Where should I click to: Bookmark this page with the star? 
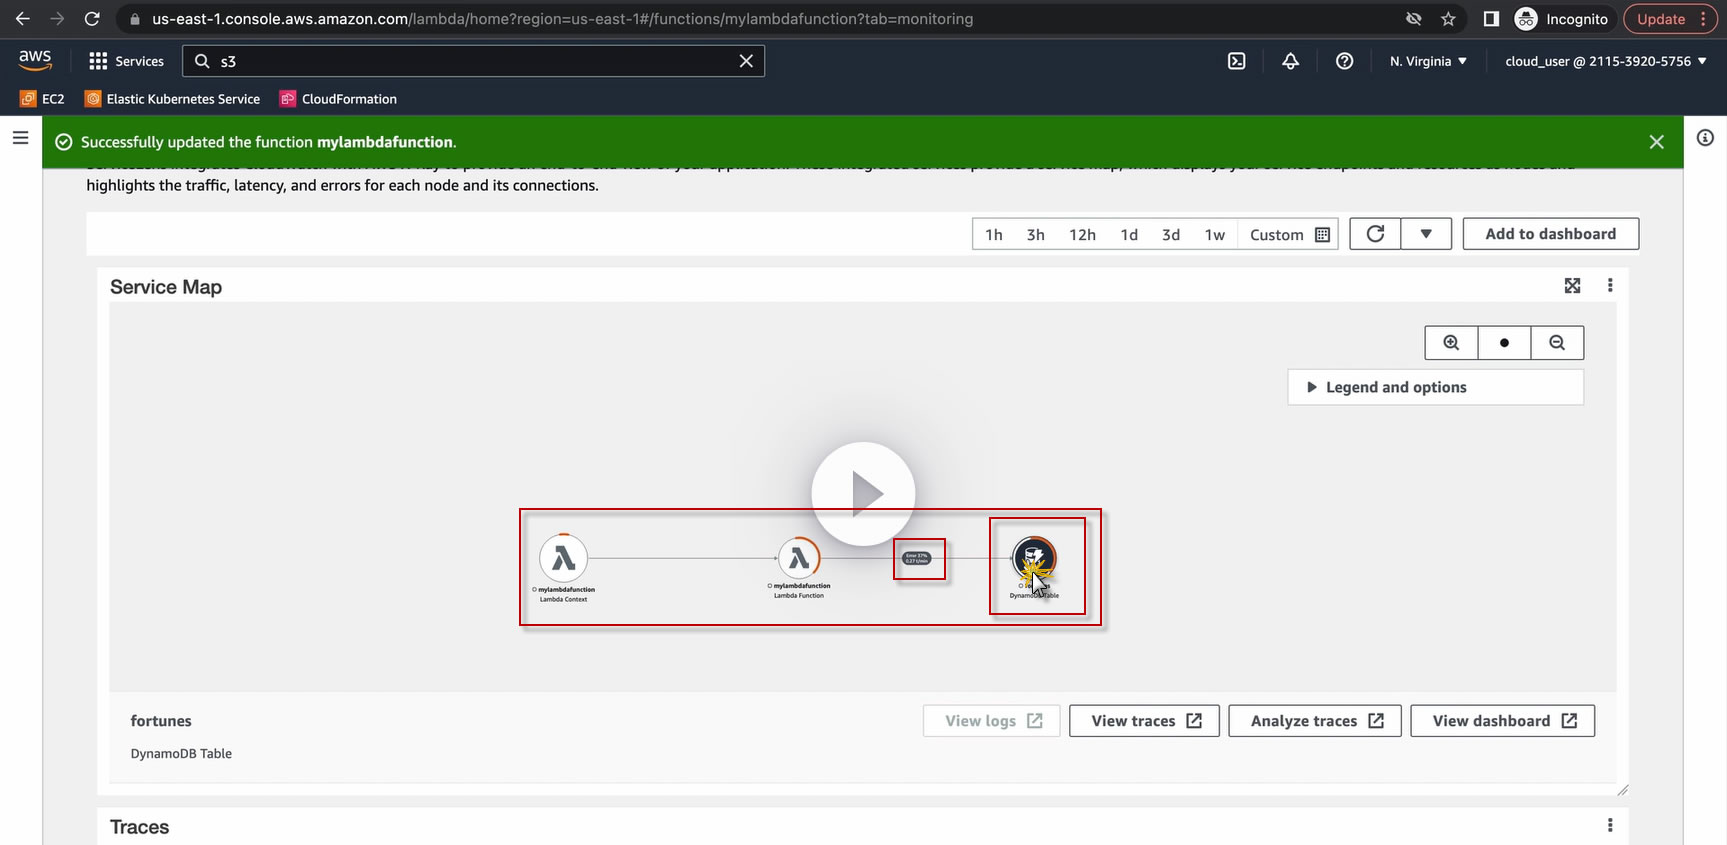1448,19
